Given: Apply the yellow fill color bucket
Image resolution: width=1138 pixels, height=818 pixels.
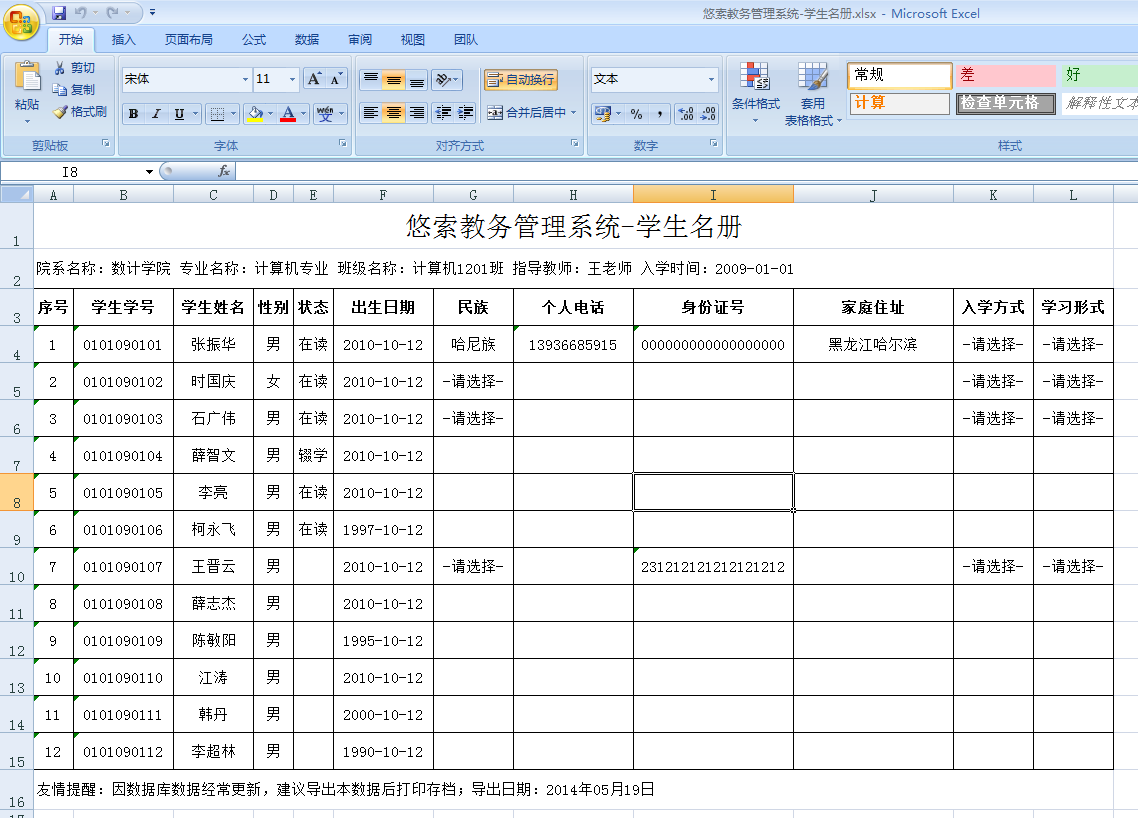Looking at the screenshot, I should pyautogui.click(x=255, y=113).
